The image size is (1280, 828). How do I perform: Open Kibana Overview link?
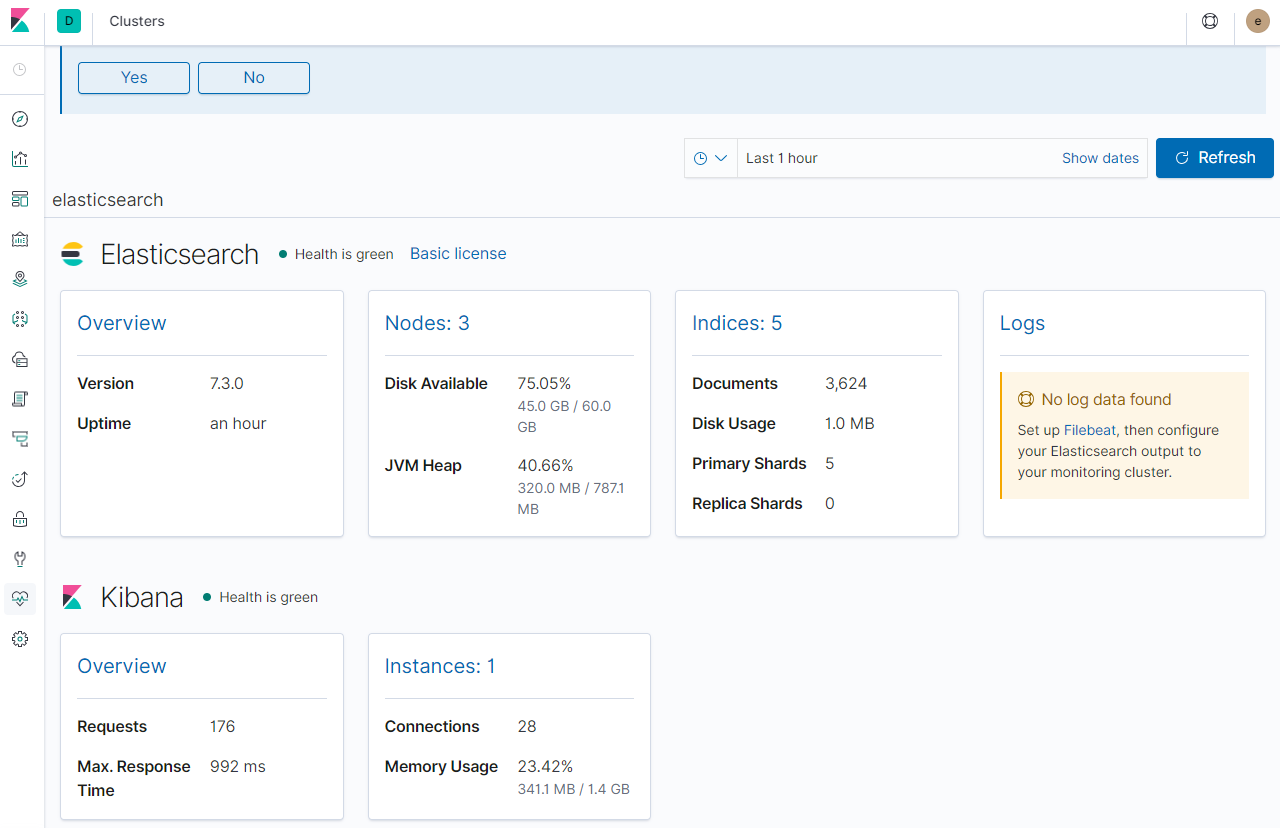(122, 666)
